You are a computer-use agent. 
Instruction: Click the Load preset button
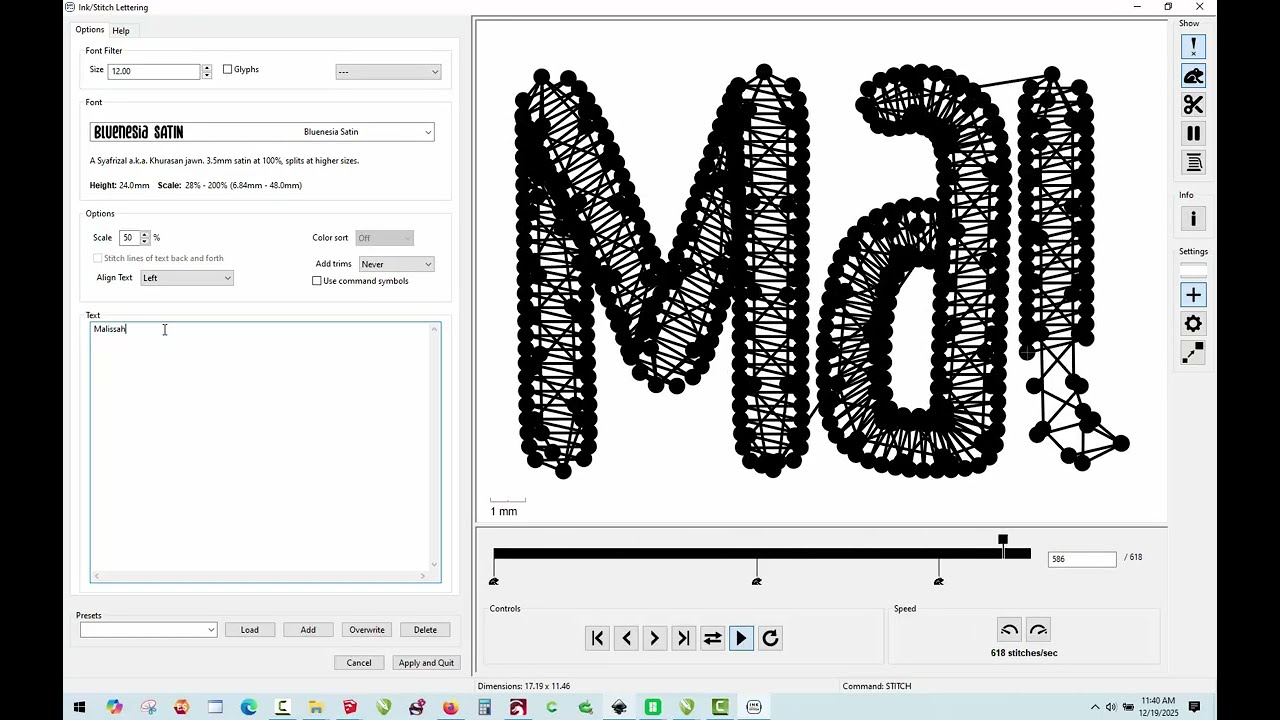point(249,630)
